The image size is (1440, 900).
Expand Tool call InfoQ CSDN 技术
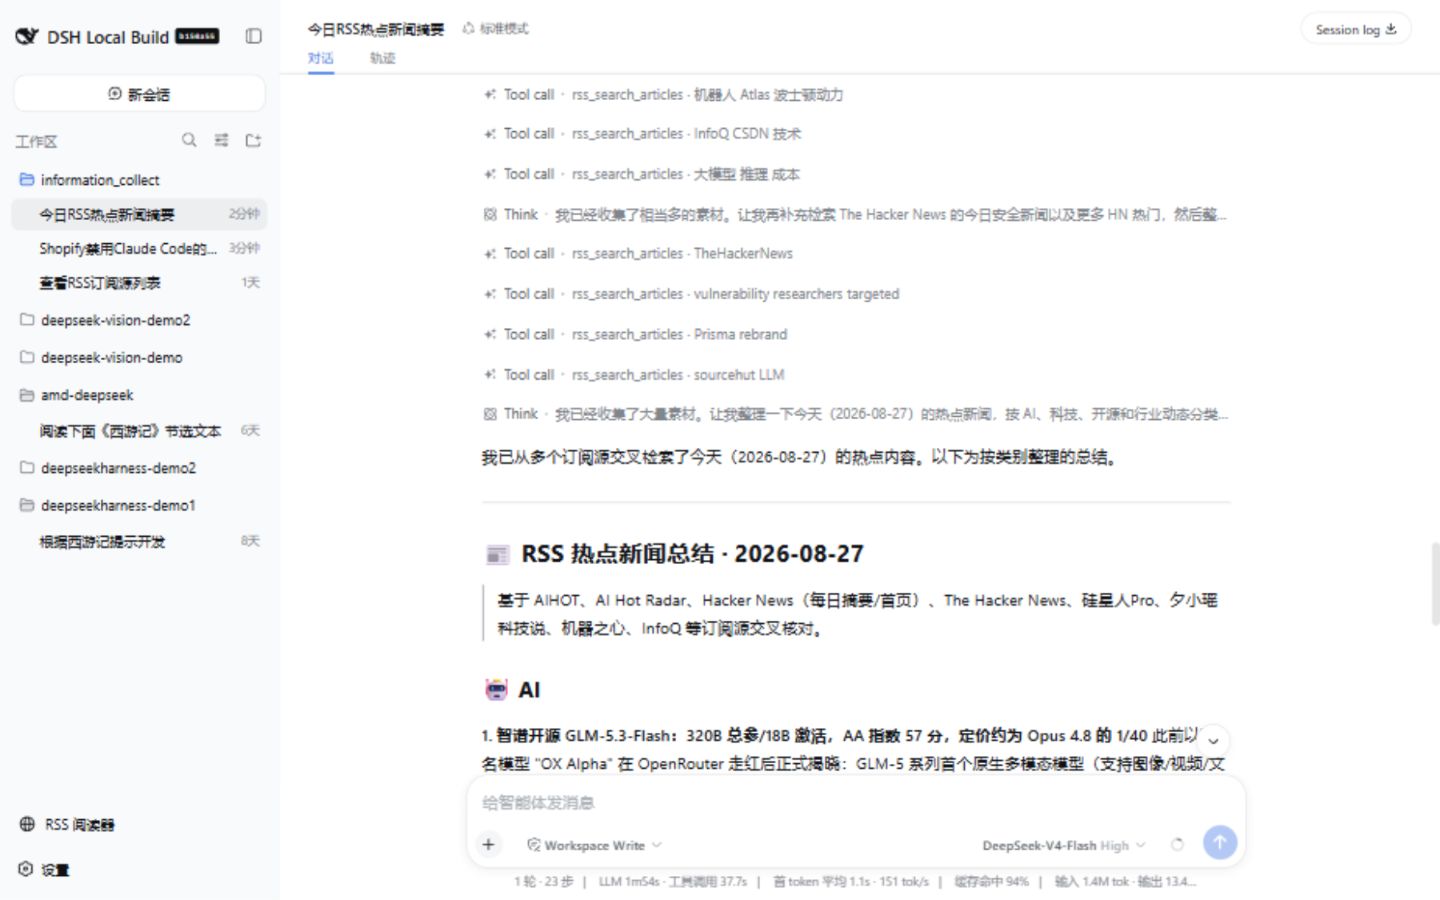pos(642,134)
